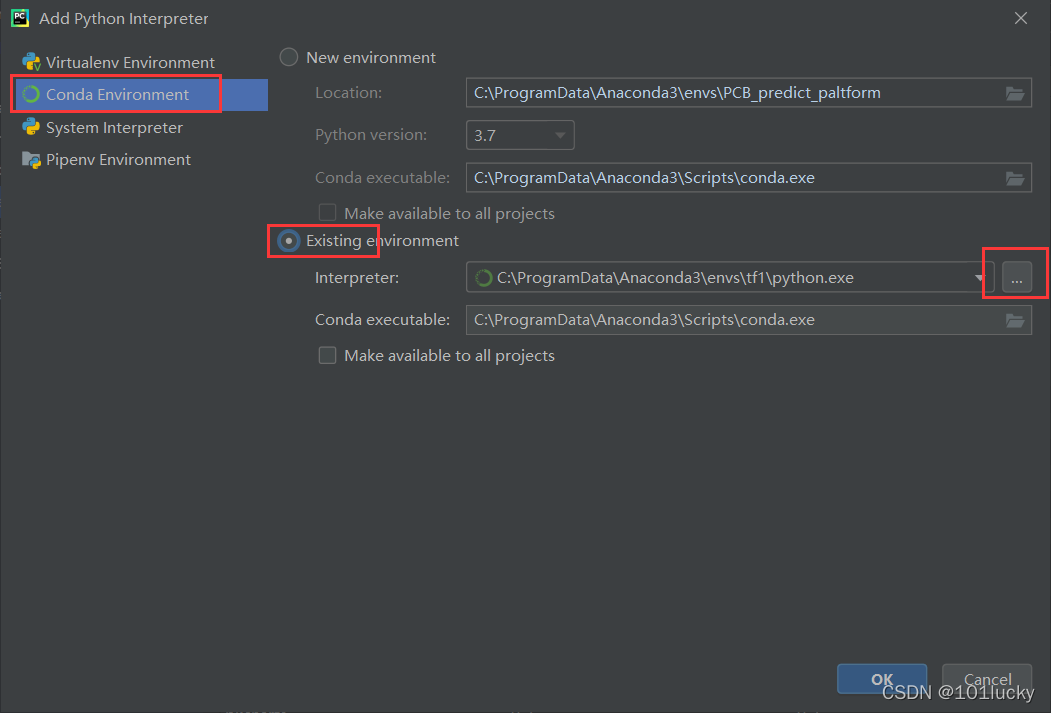Viewport: 1051px width, 713px height.
Task: Click the Conda Environment ring icon
Action: (x=31, y=94)
